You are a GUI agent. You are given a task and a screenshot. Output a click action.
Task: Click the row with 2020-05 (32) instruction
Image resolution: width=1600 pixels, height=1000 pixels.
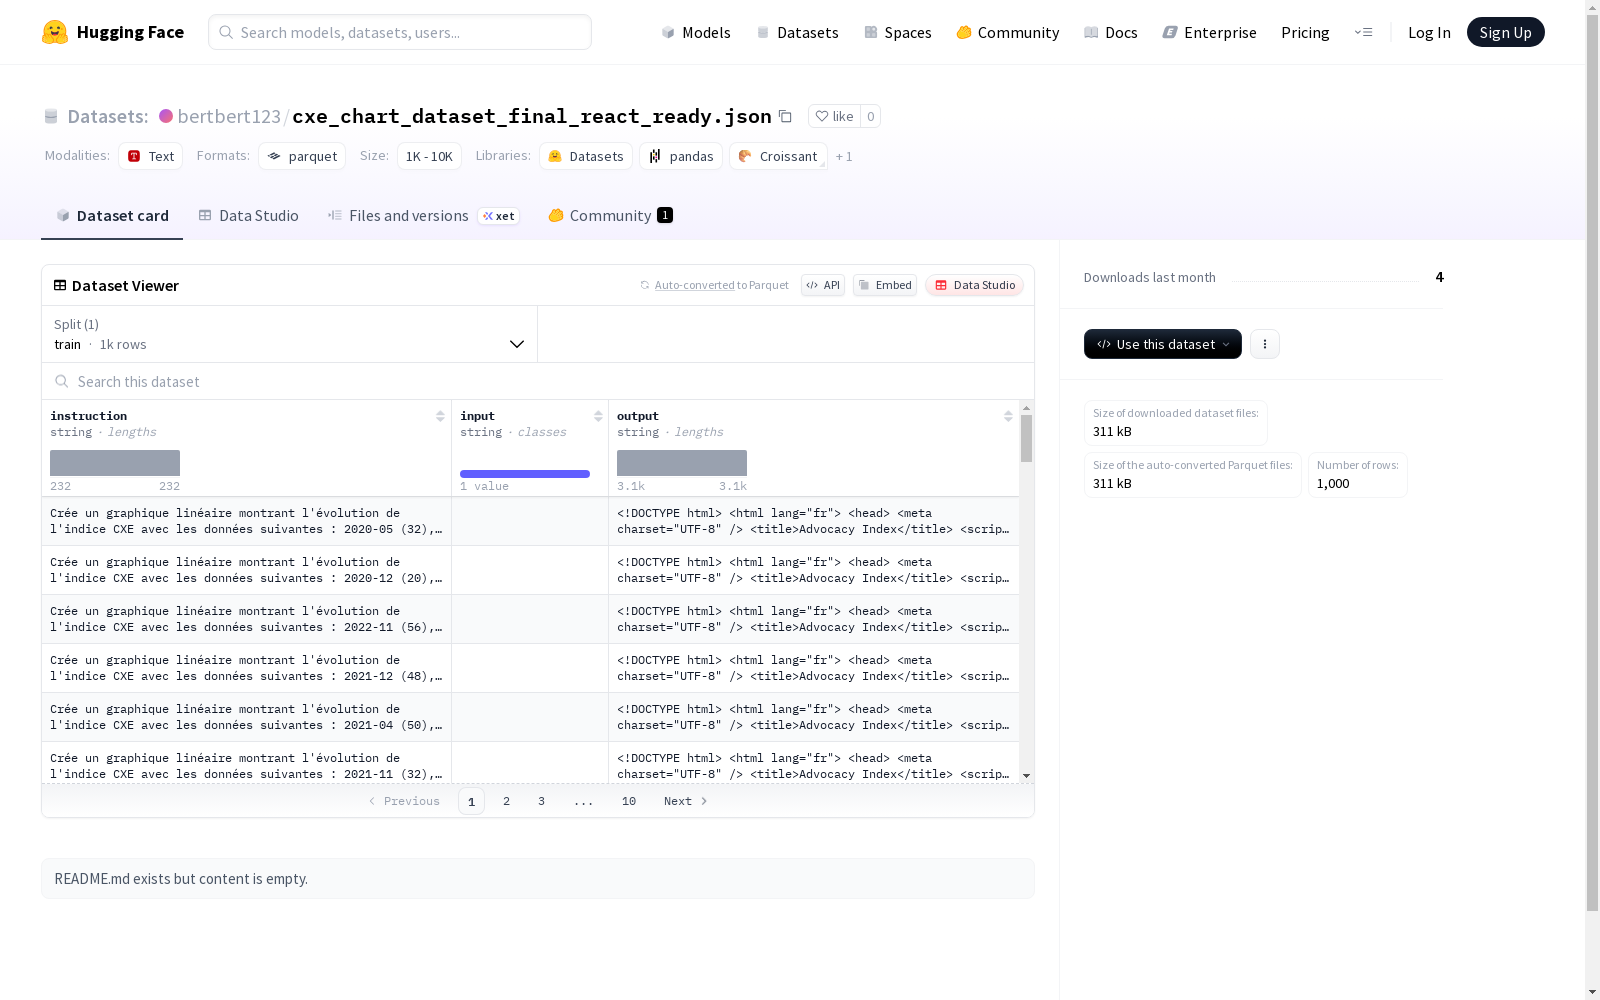coord(530,521)
